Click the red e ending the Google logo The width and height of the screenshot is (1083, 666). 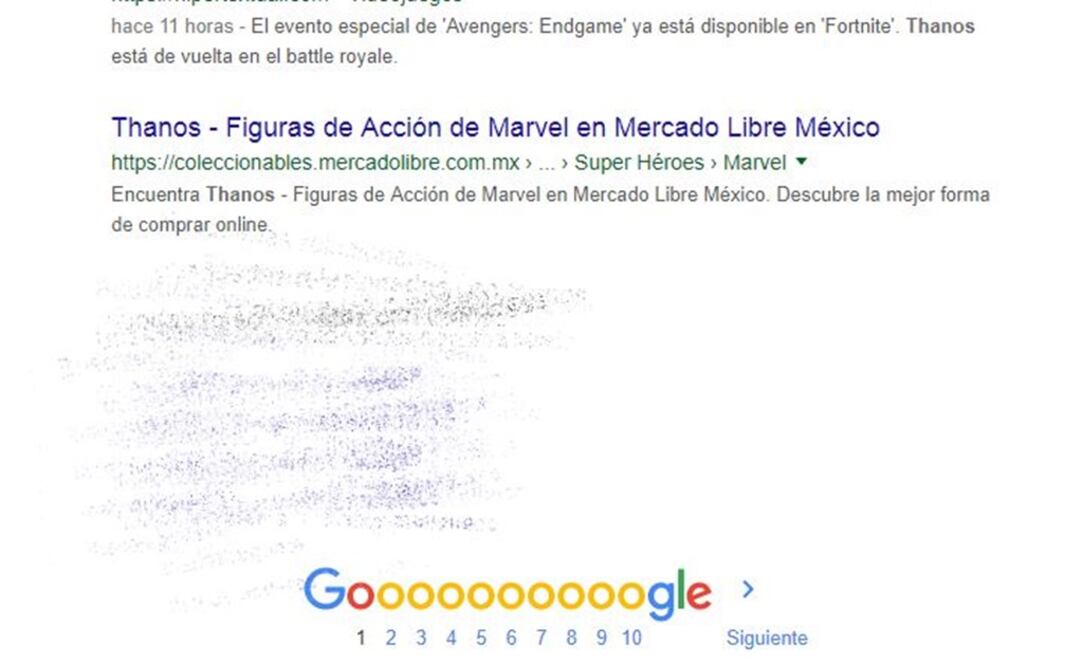pos(699,595)
